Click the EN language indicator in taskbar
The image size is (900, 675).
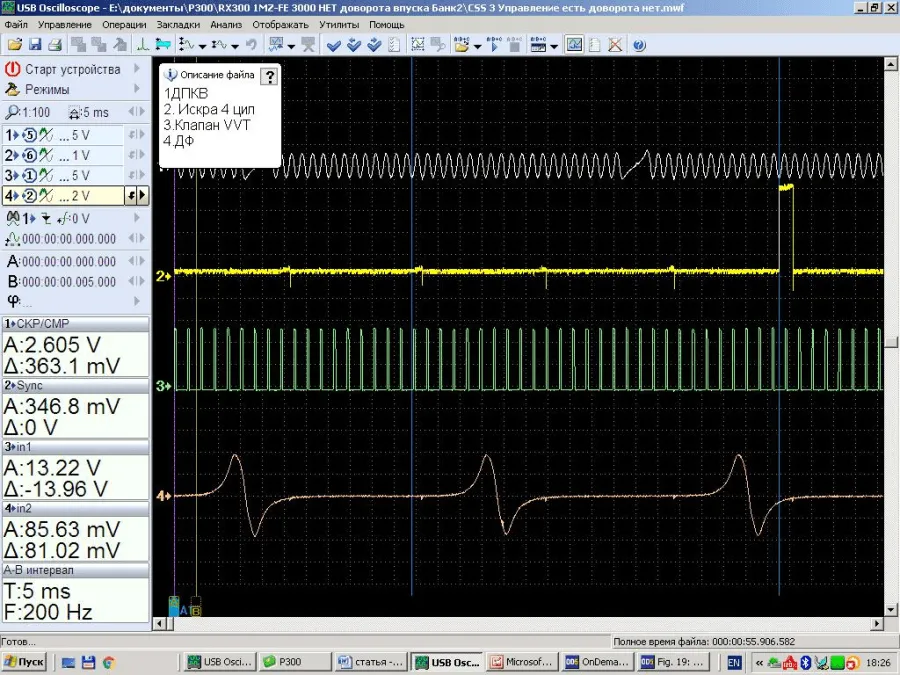click(734, 662)
